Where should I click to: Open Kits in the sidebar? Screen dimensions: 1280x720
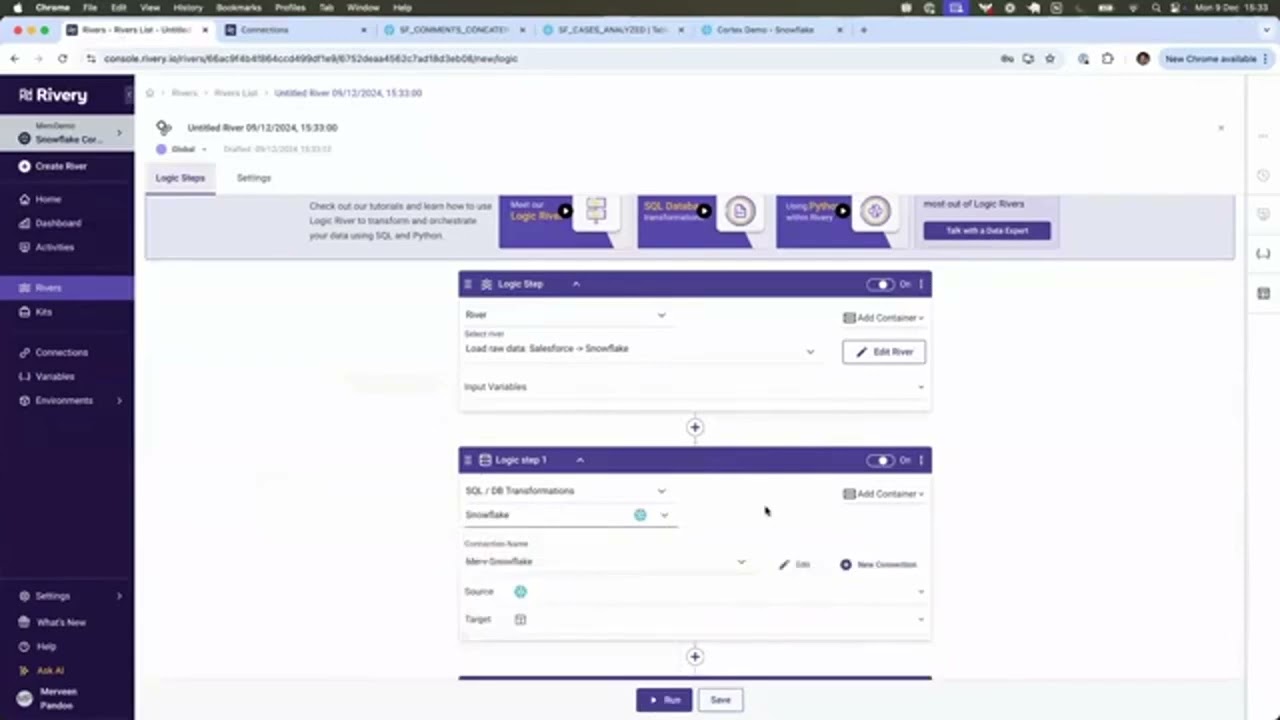tap(43, 312)
